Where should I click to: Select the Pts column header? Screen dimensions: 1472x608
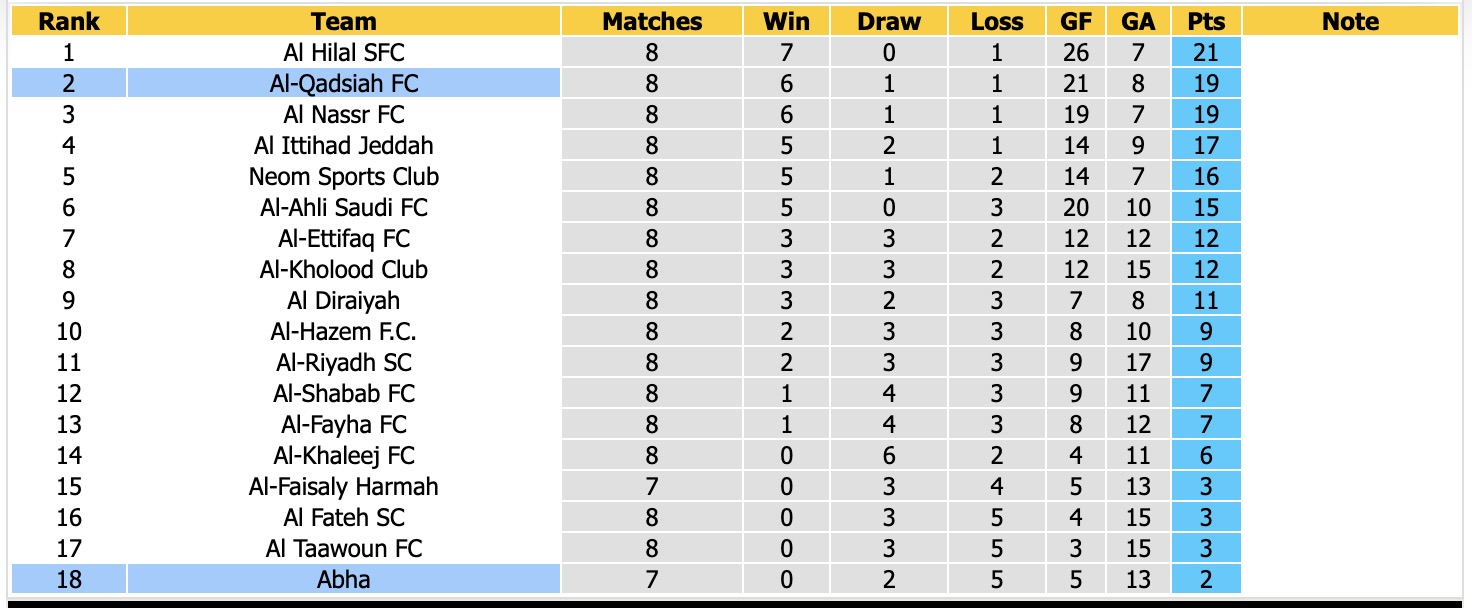click(x=1206, y=21)
